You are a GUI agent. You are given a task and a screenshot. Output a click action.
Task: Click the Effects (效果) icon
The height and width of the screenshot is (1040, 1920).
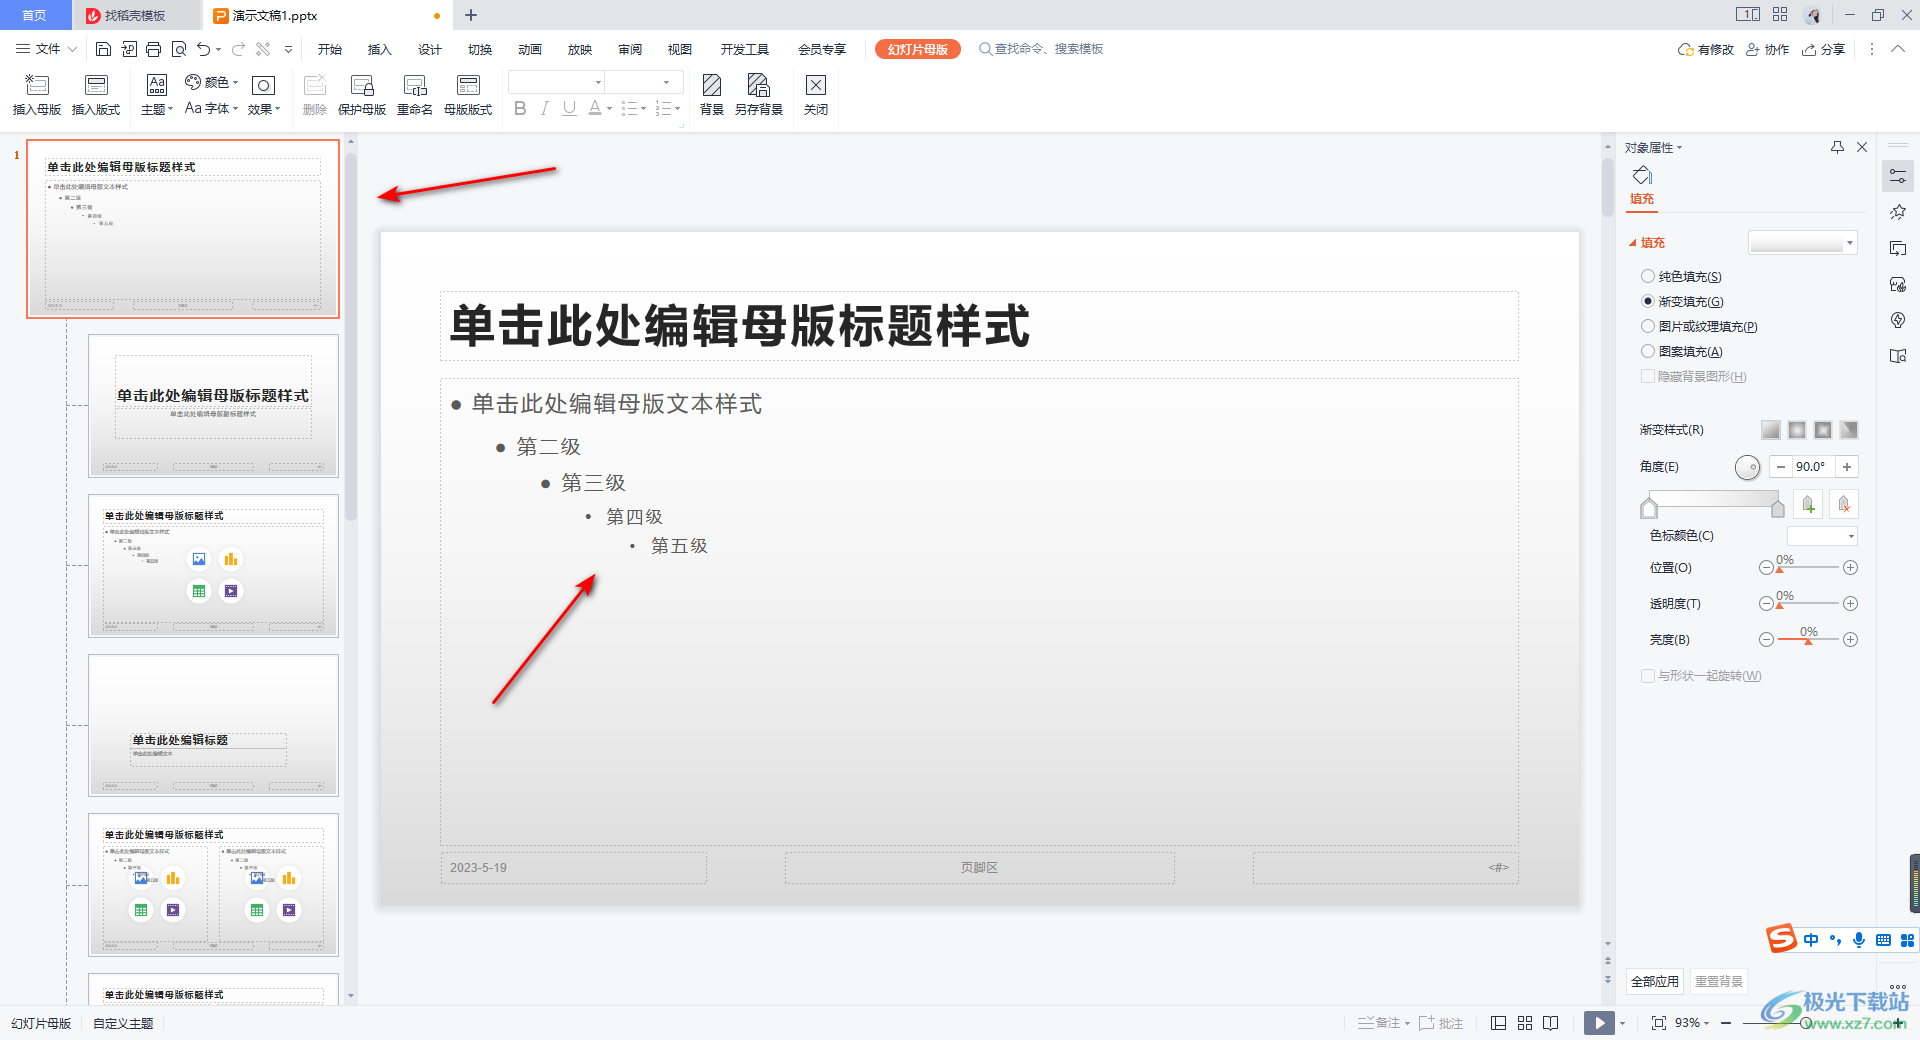pos(264,95)
